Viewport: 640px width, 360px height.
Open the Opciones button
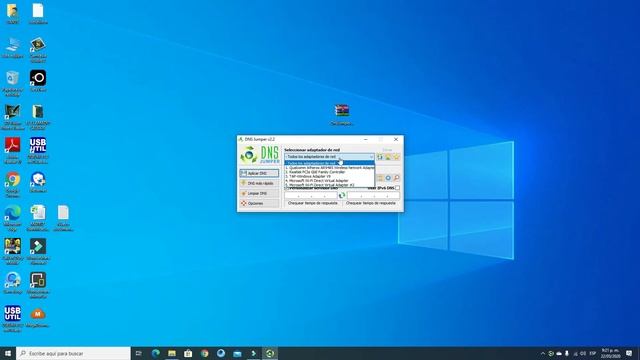coord(259,203)
